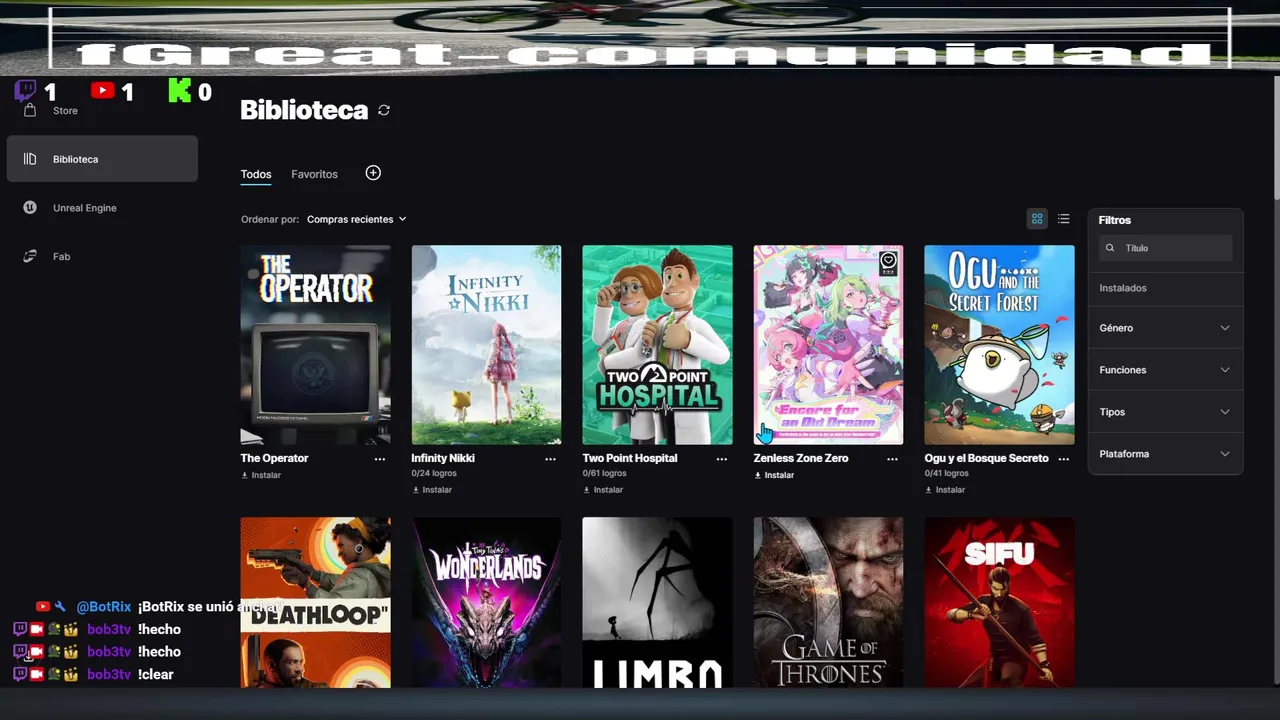
Task: Open options menu for The Operator
Action: coord(380,459)
